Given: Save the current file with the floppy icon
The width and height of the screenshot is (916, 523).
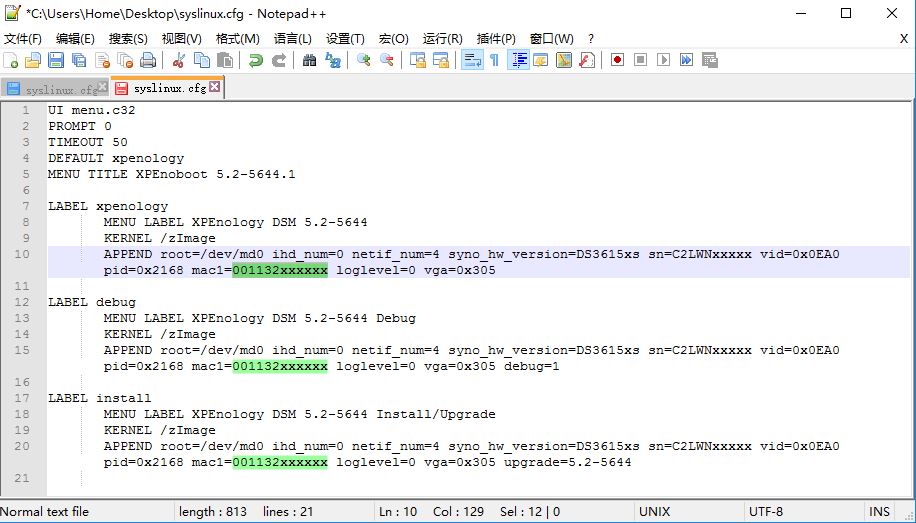Looking at the screenshot, I should tap(56, 60).
